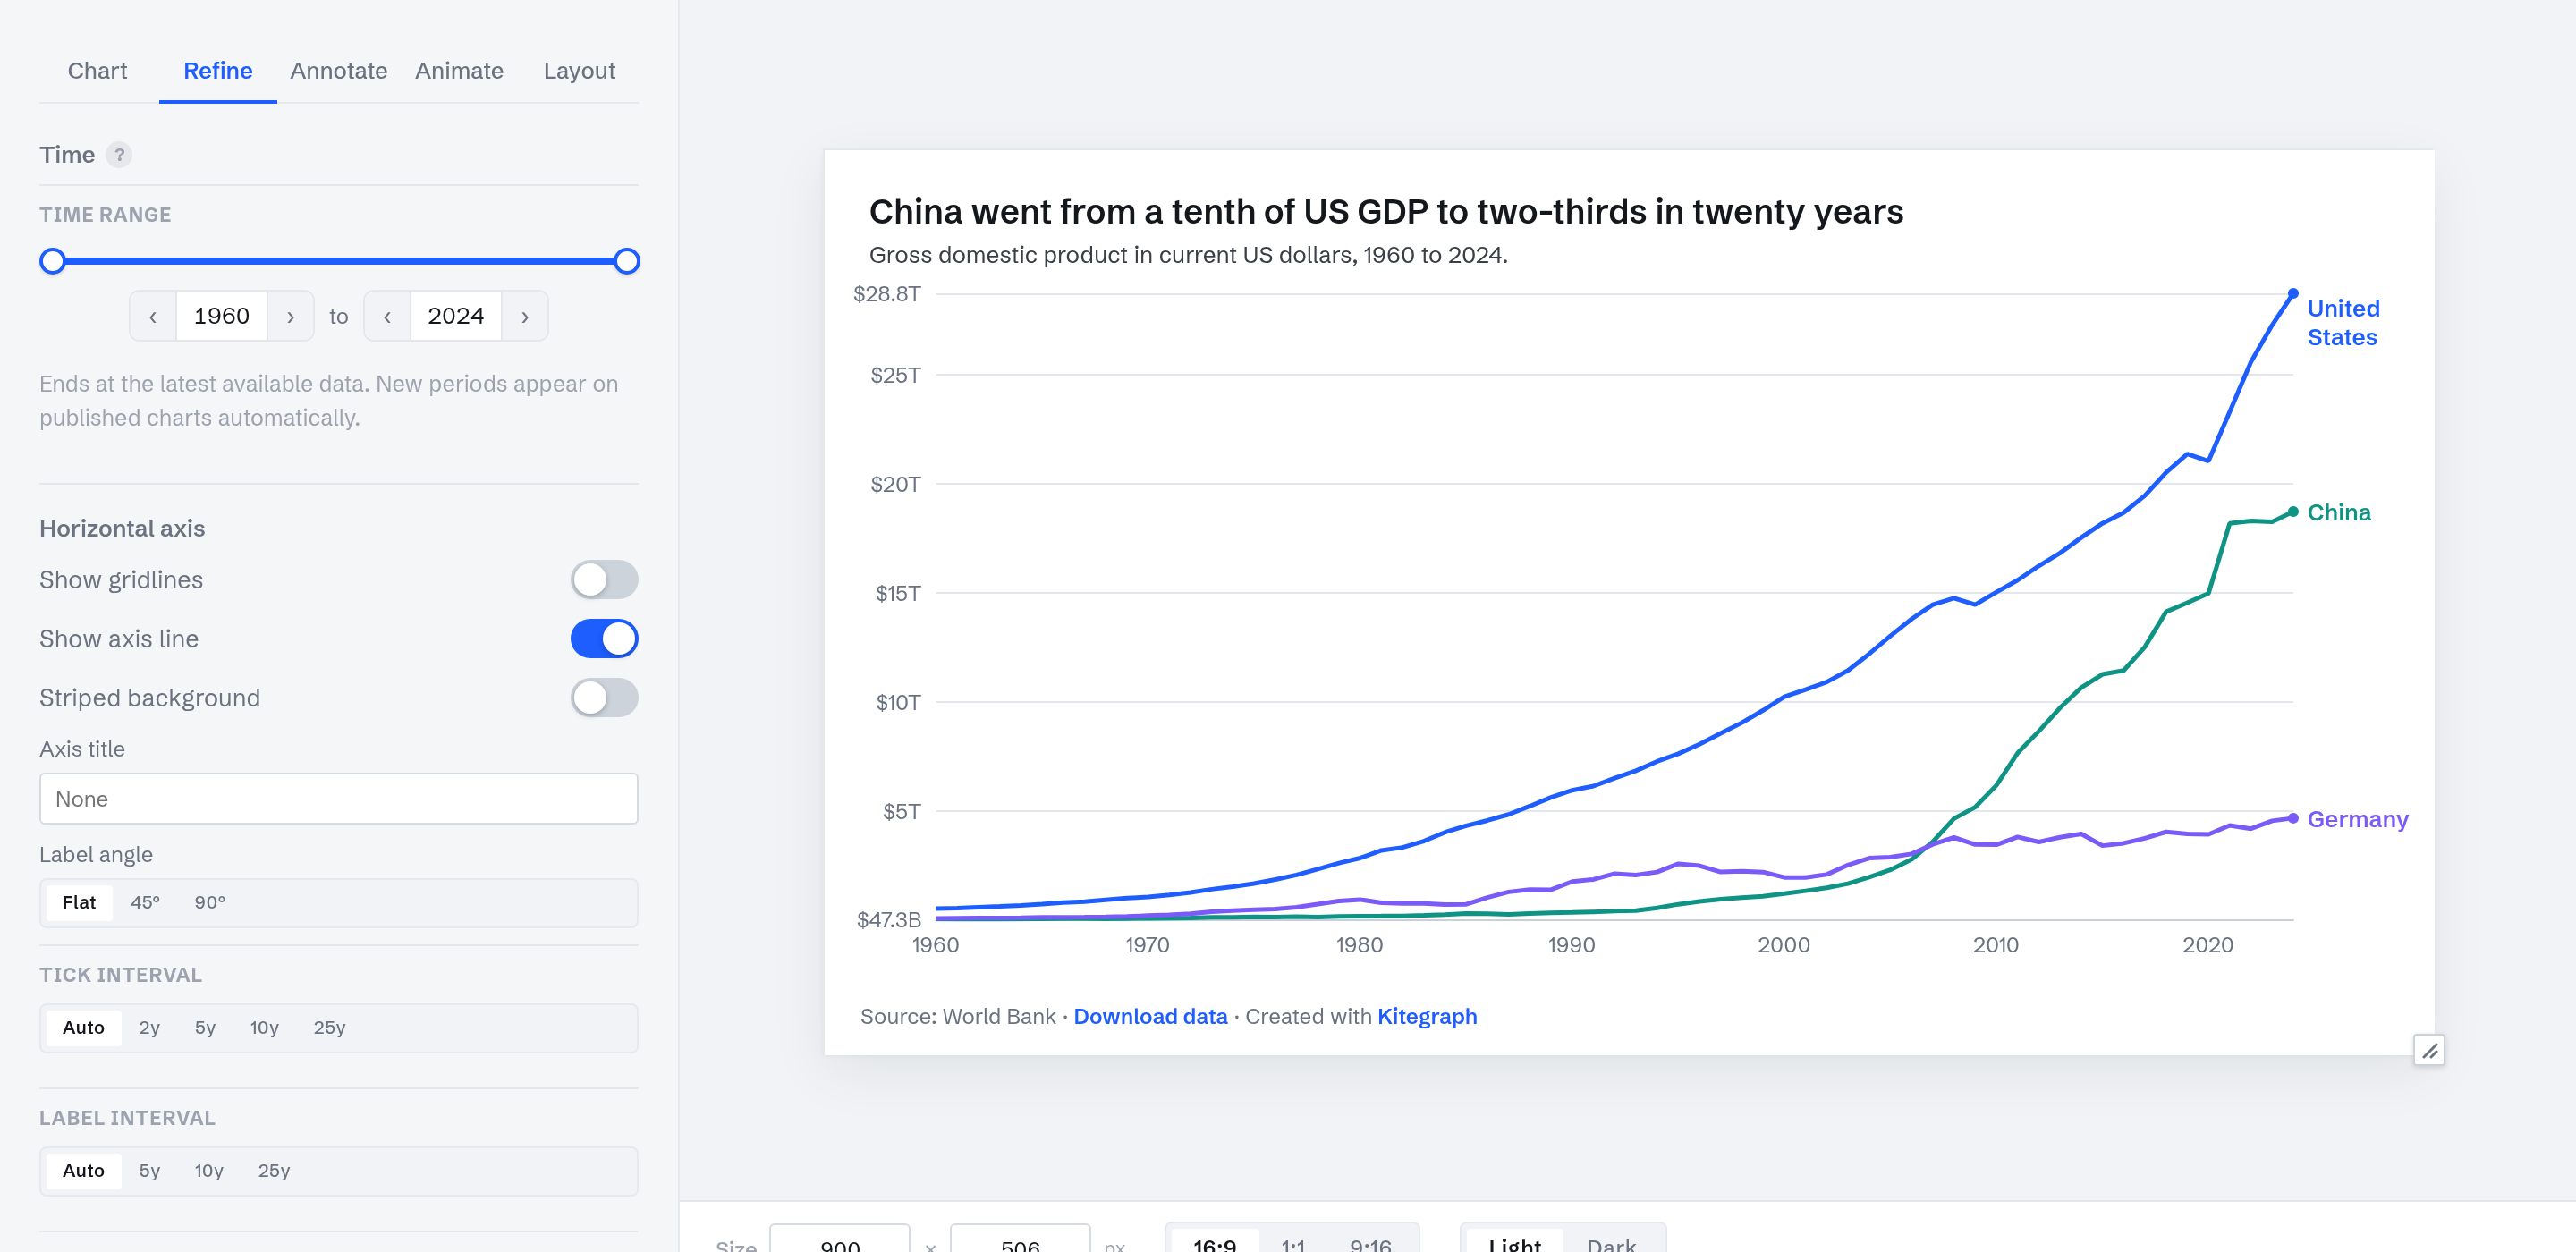Image resolution: width=2576 pixels, height=1252 pixels.
Task: Enable the Striped background toggle
Action: pos(604,698)
